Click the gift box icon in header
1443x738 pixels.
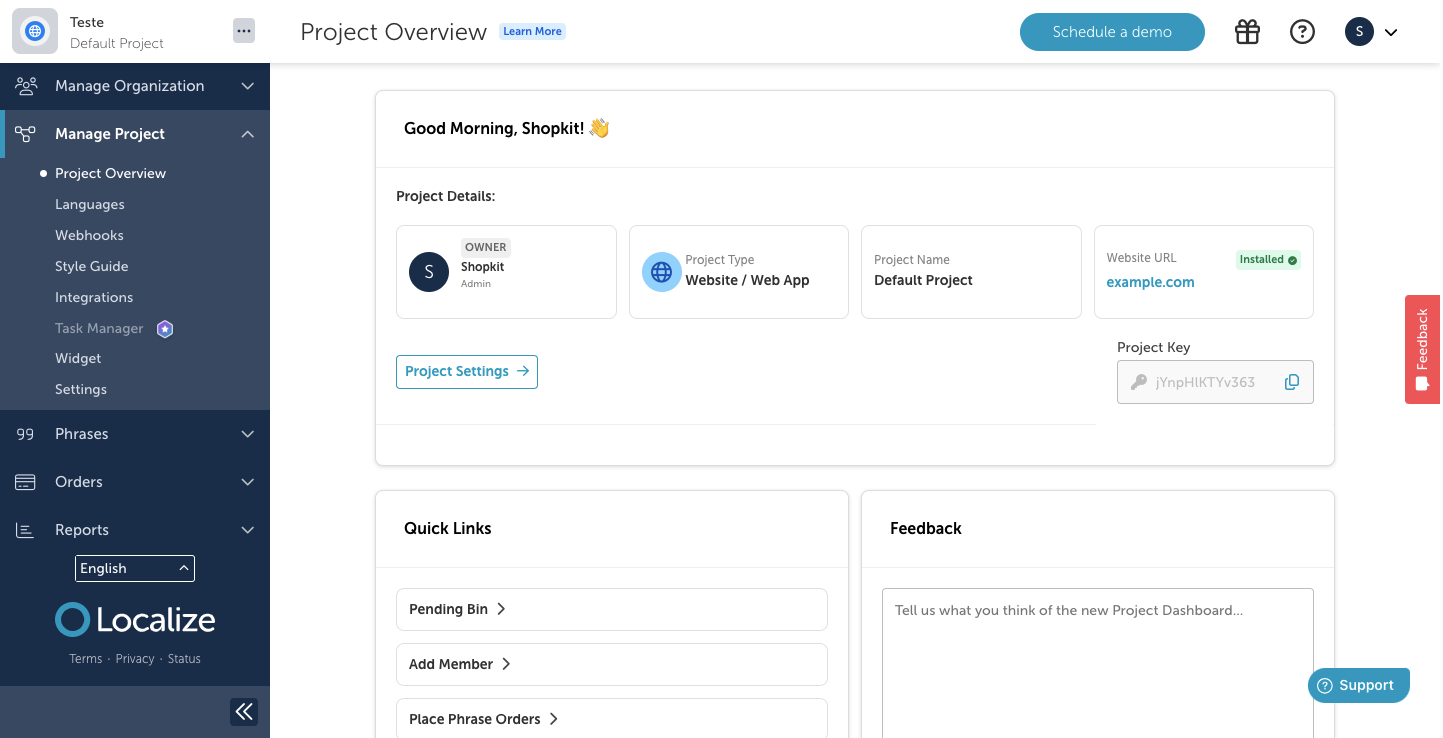click(1247, 32)
